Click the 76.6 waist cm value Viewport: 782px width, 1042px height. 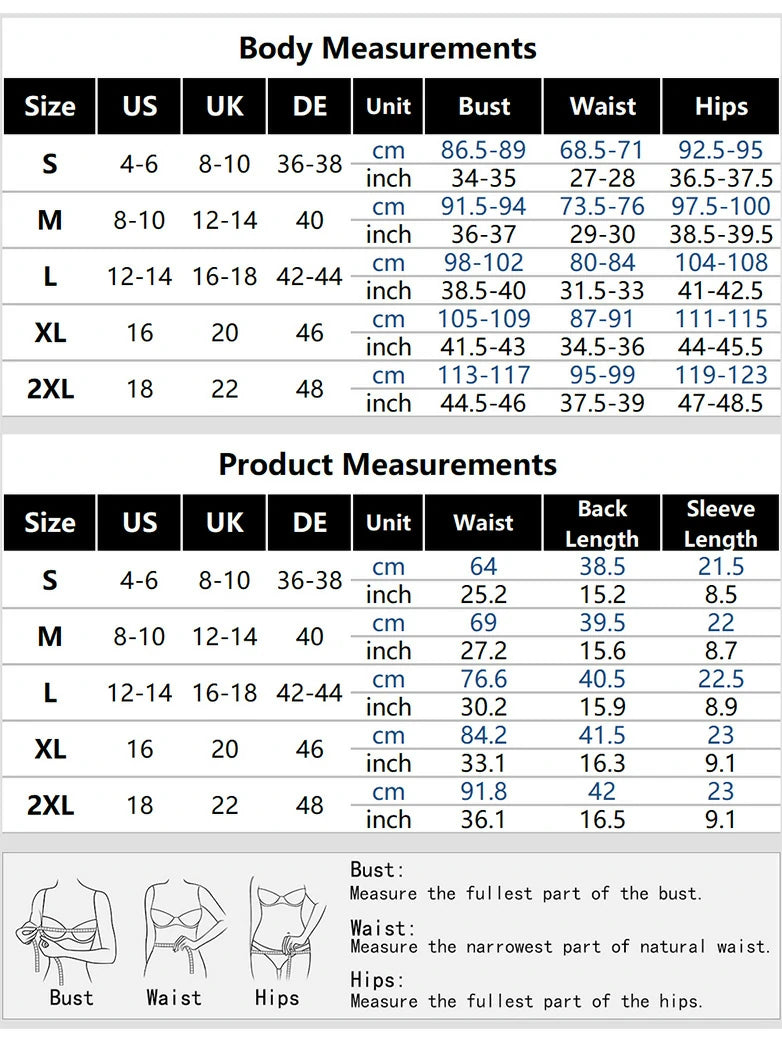[484, 679]
